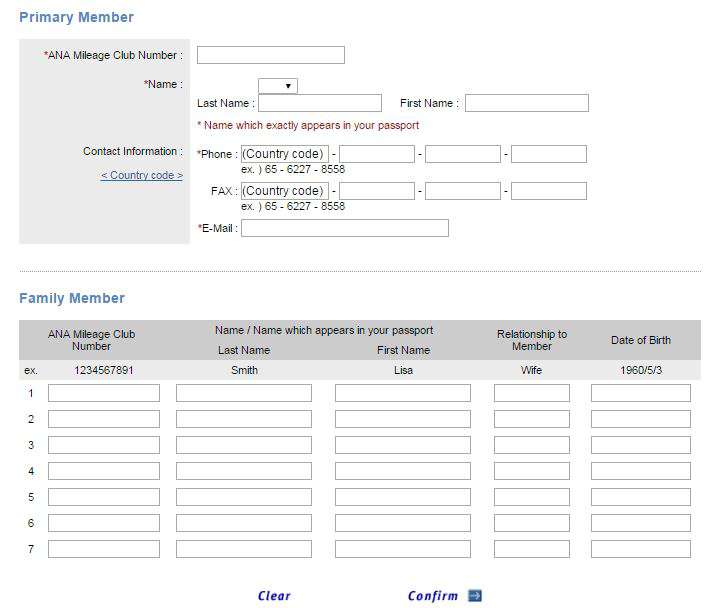Click the primary member First Name field
The image size is (709, 608).
tap(527, 103)
